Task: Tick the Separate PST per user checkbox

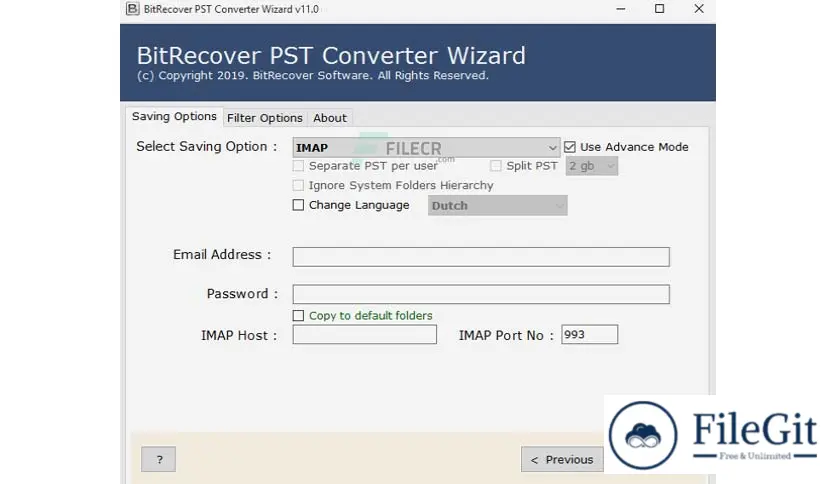Action: pyautogui.click(x=299, y=166)
